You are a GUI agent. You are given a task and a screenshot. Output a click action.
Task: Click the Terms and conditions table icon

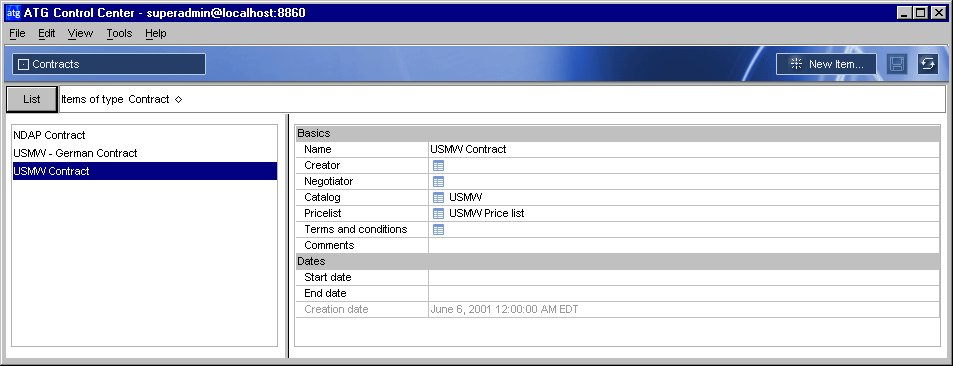438,229
